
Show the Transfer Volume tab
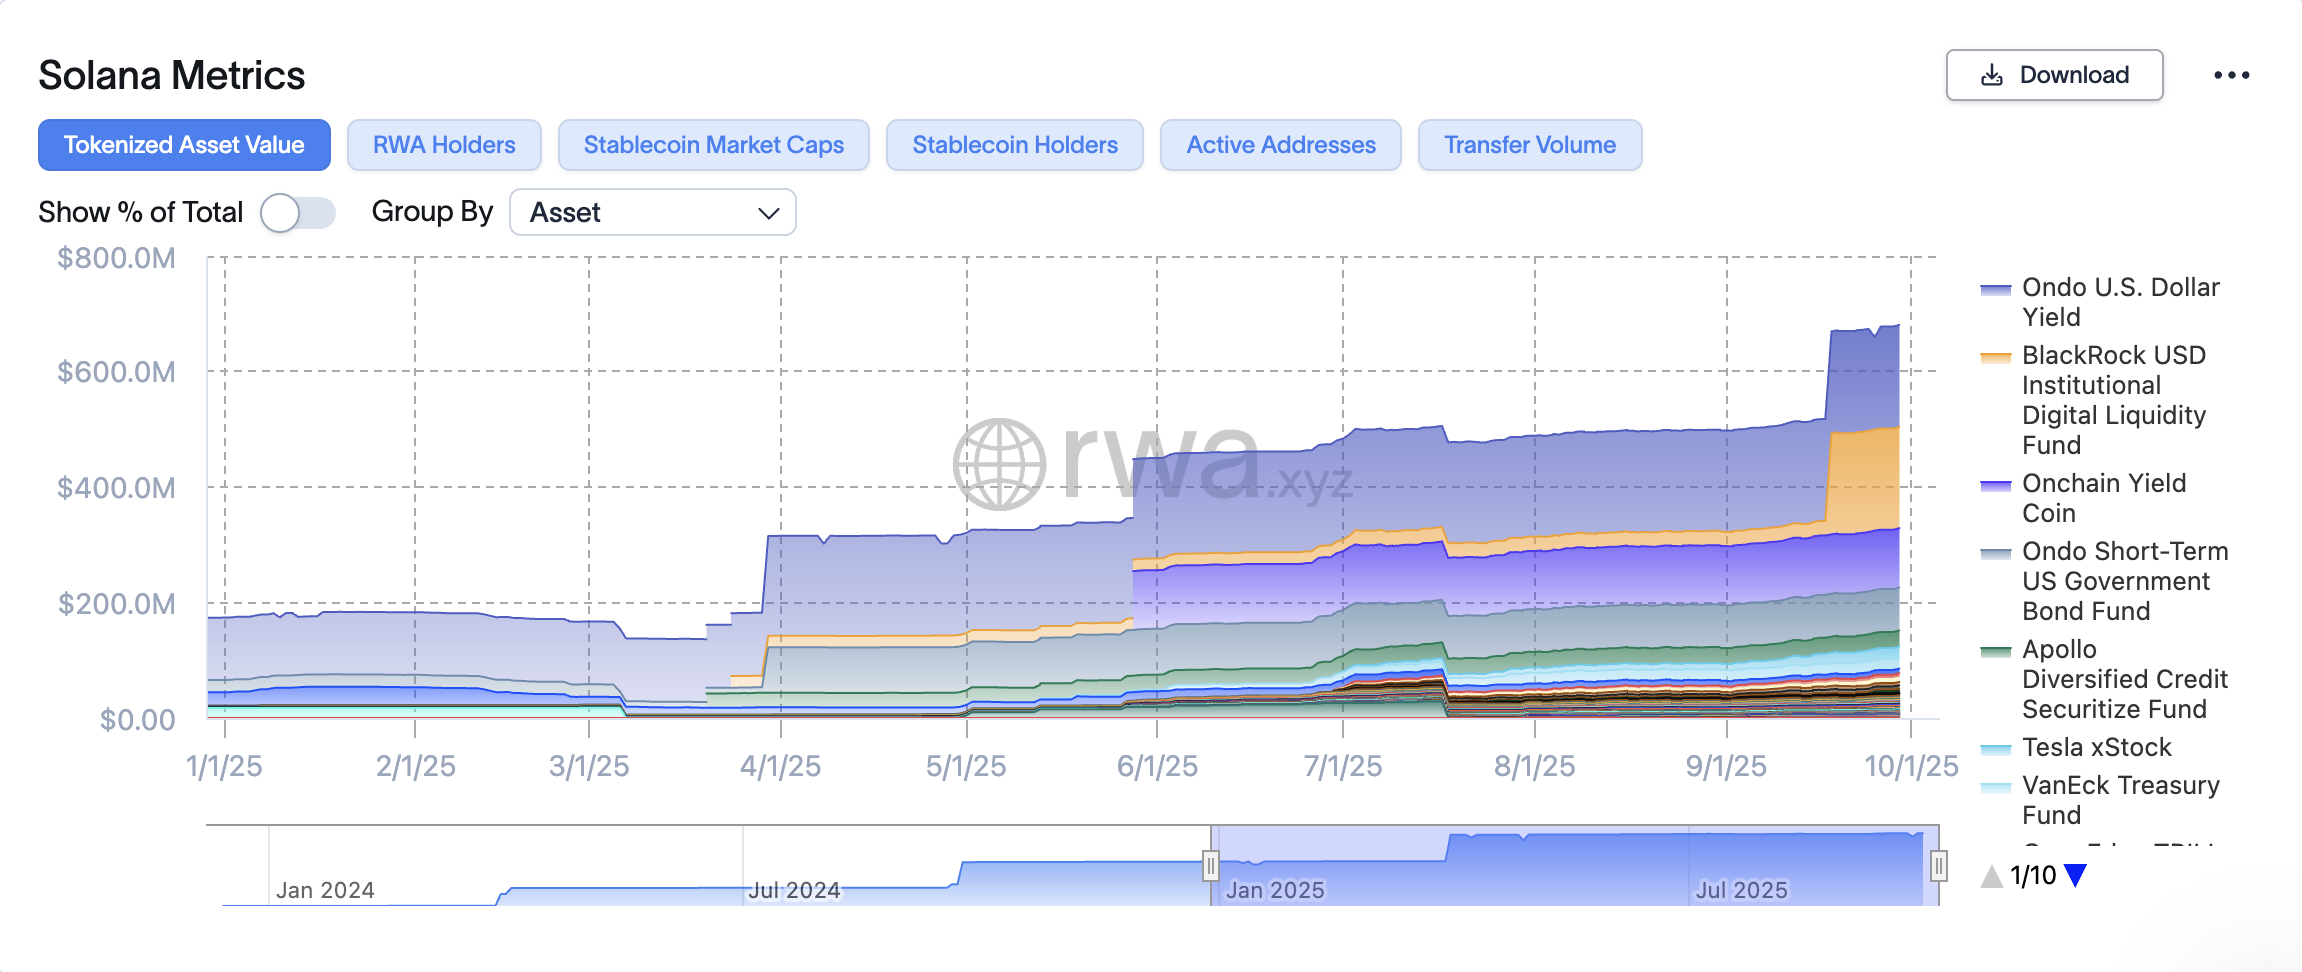[x=1529, y=145]
